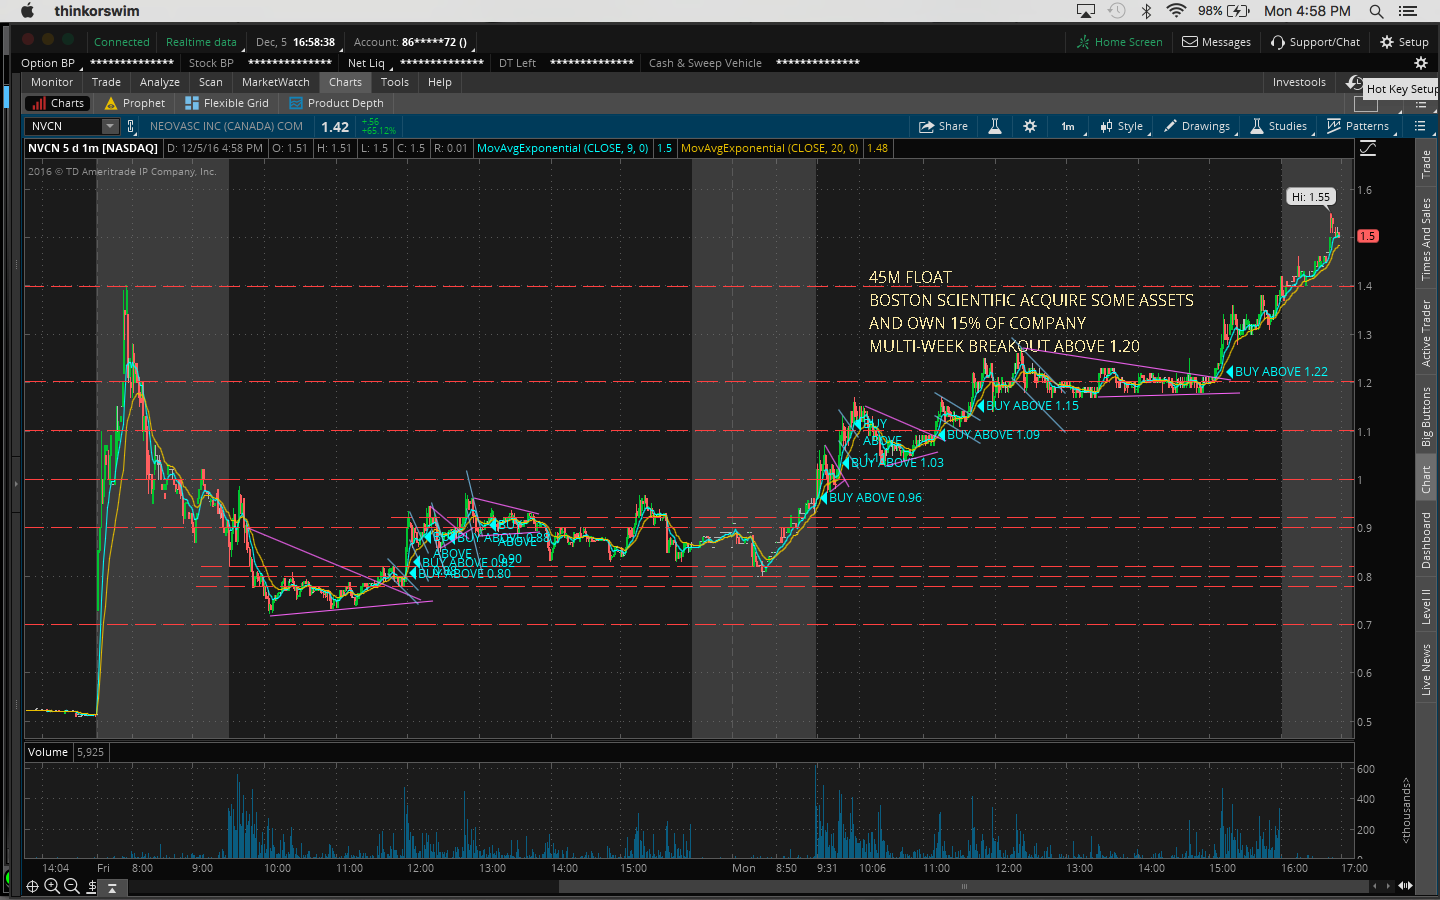This screenshot has width=1440, height=900.
Task: Click the Time Machine icon in menu bar
Action: point(1117,11)
